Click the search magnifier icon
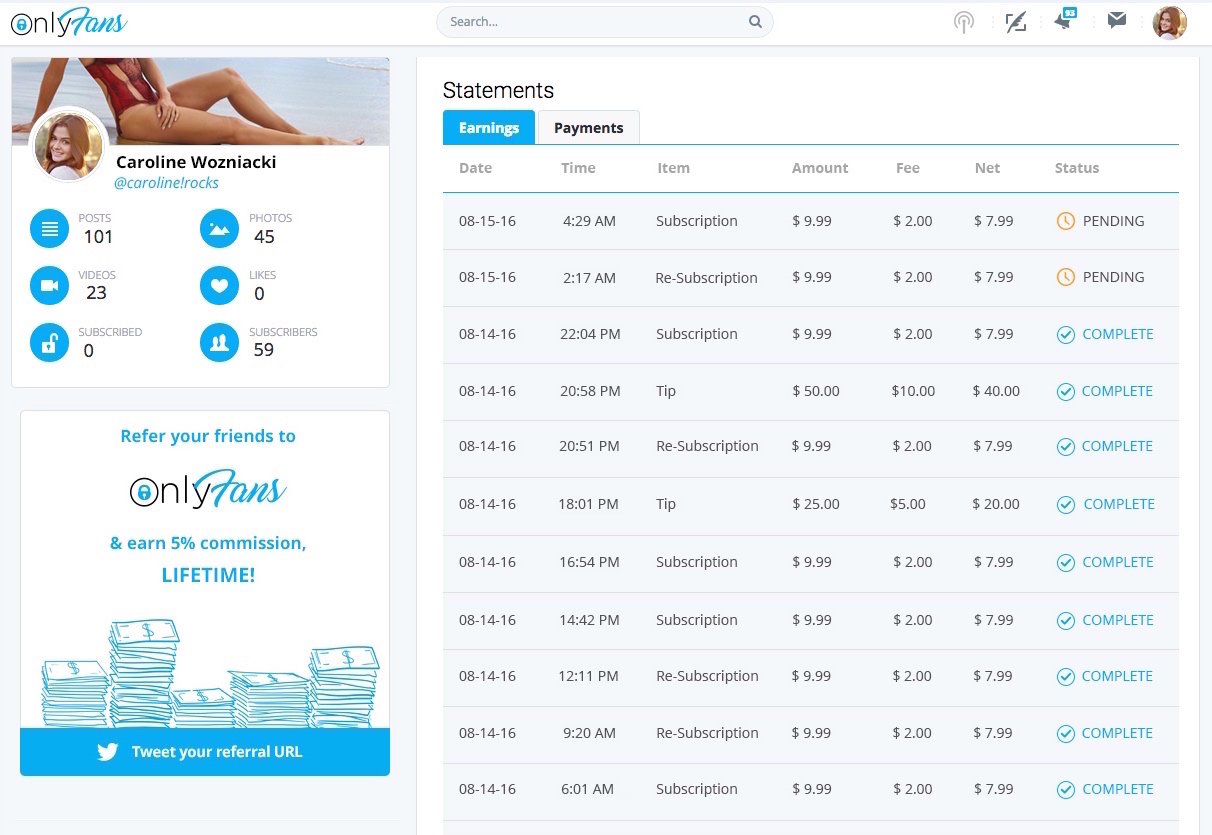This screenshot has height=835, width=1212. [755, 22]
